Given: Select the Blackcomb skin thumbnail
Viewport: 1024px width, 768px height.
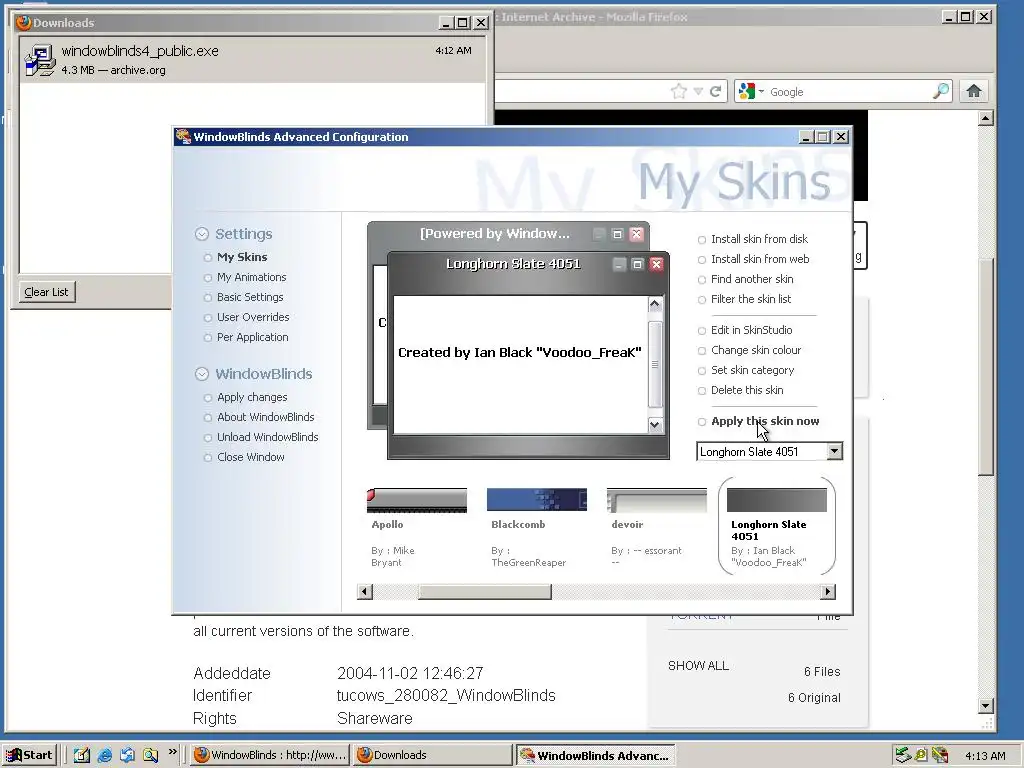Looking at the screenshot, I should coord(537,500).
